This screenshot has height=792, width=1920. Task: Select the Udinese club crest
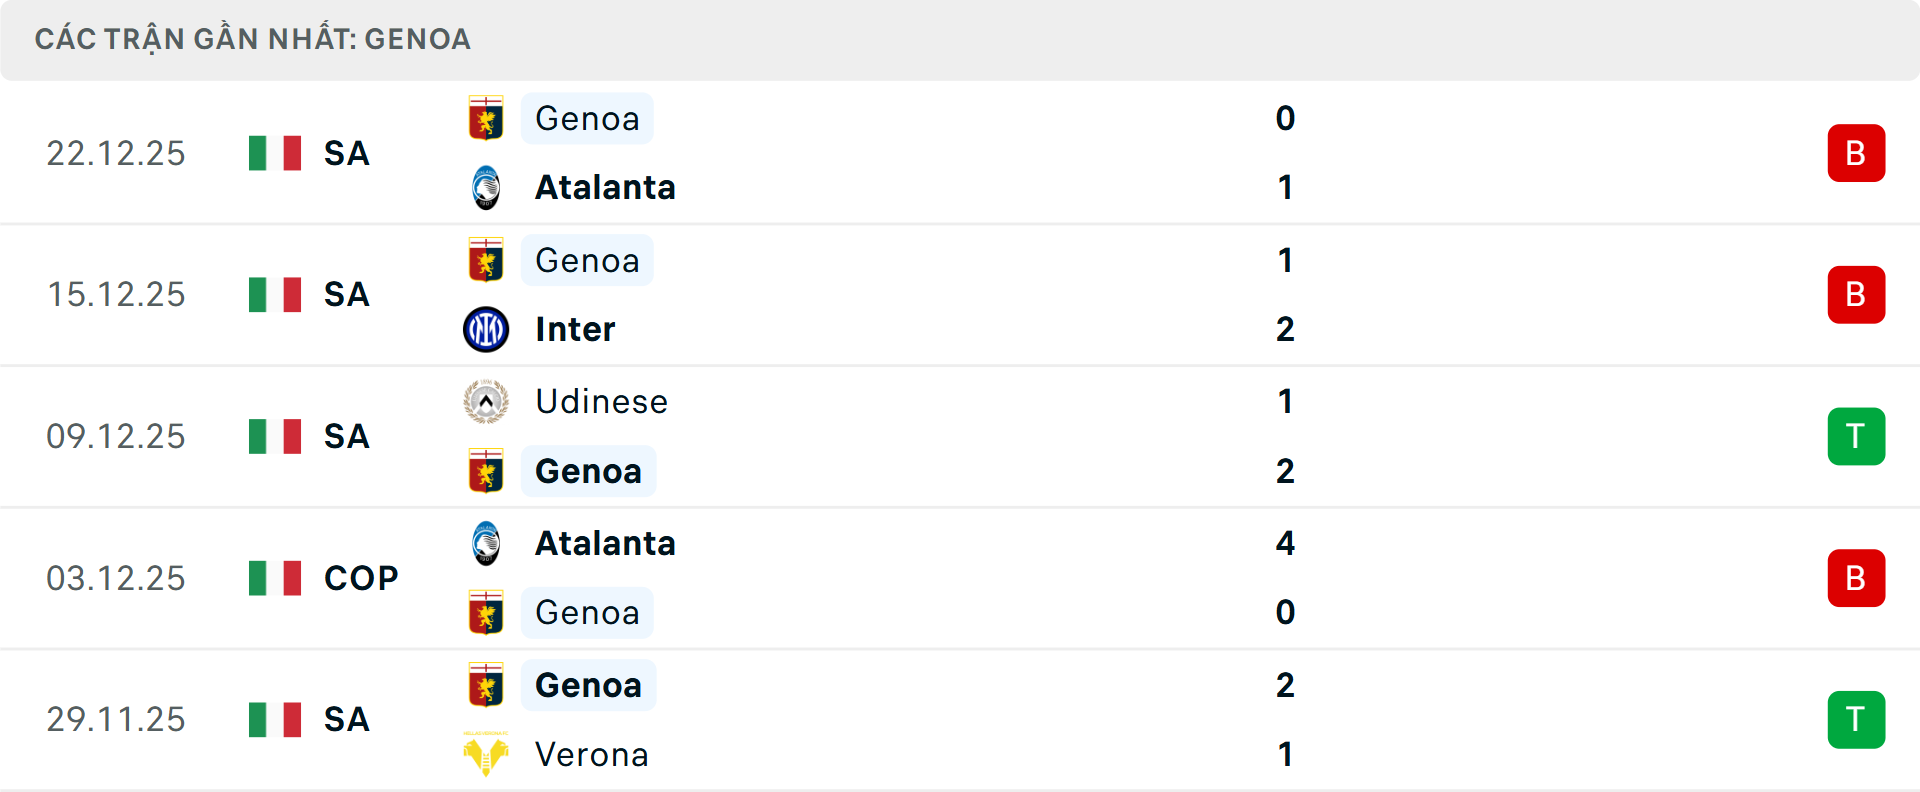pos(487,402)
